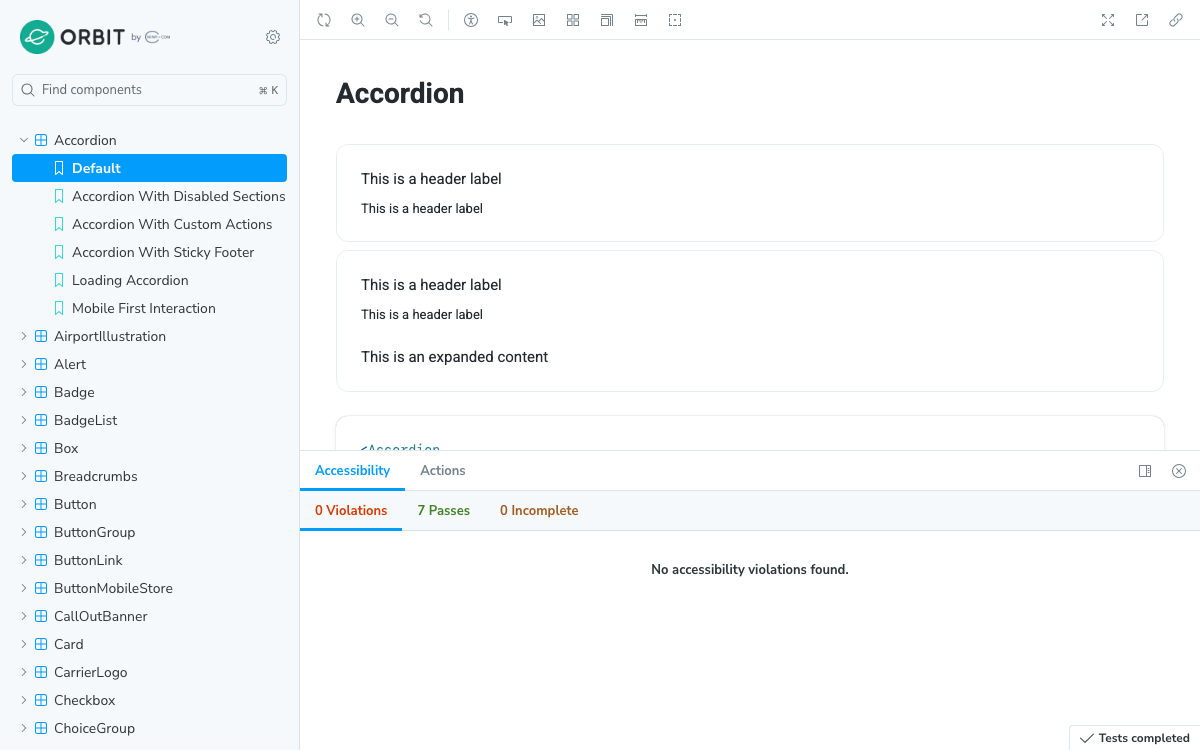Show the 0 Incomplete tab
This screenshot has height=750, width=1200.
(539, 511)
